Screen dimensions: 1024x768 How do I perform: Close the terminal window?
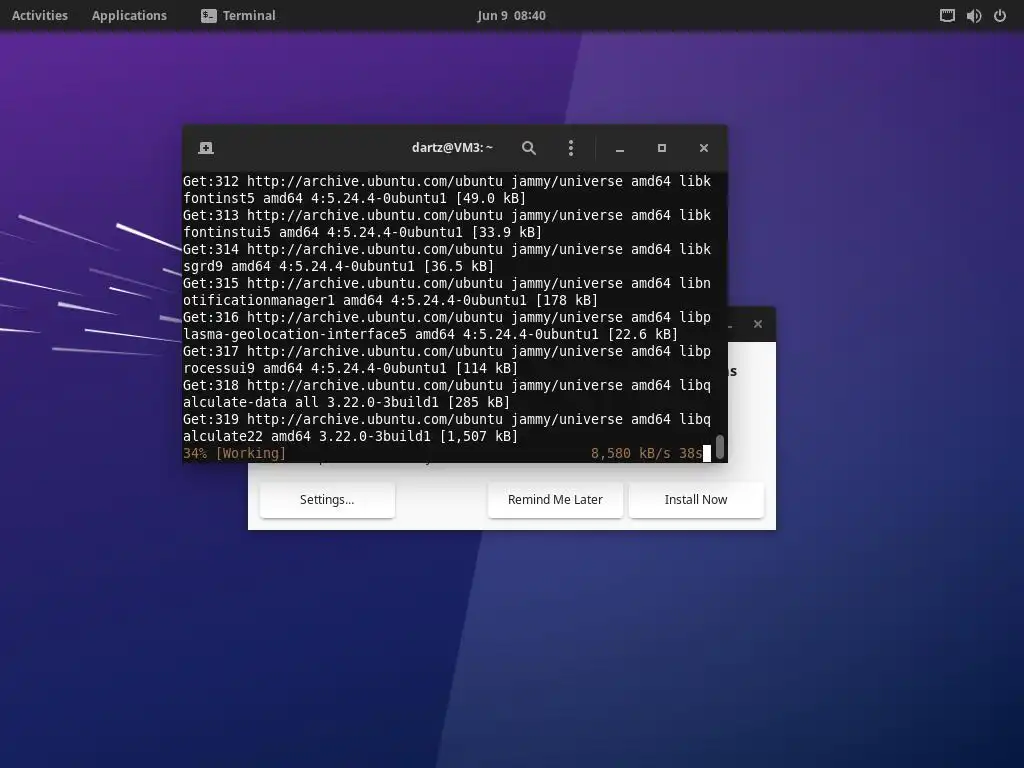click(703, 148)
